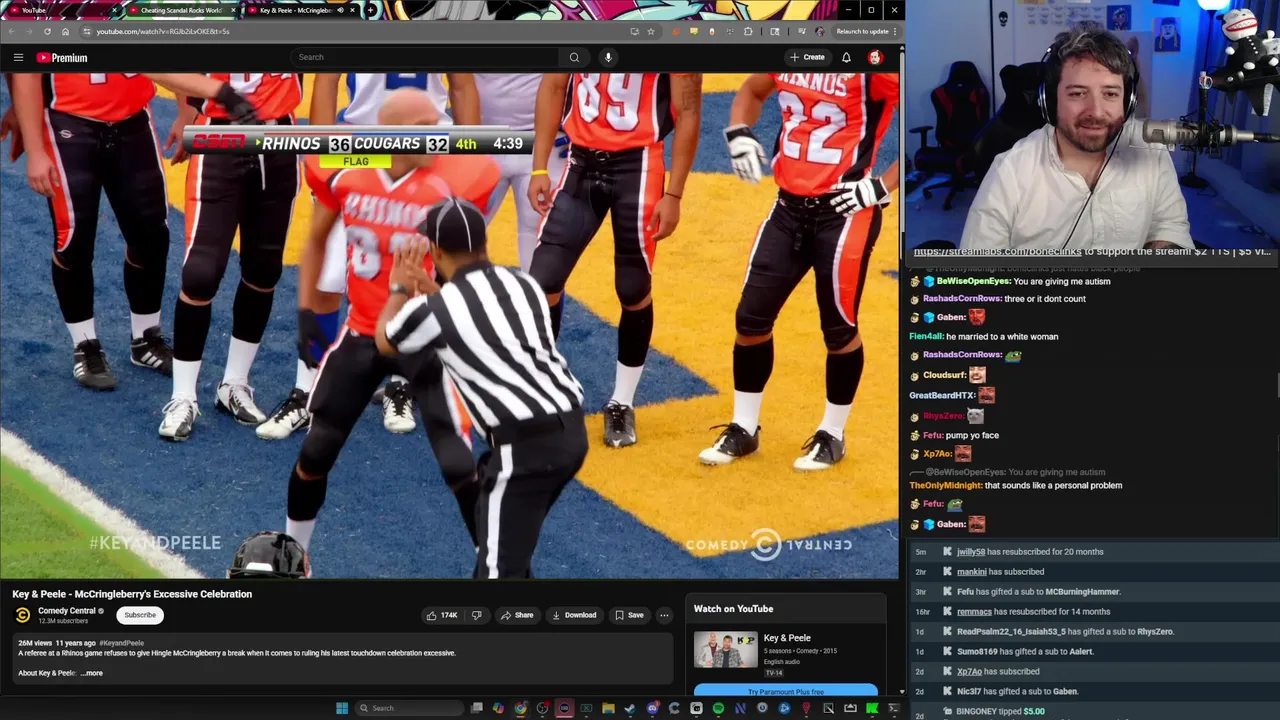Click Sumo8169 gifted a sub entry
The image size is (1280, 720).
[x=1093, y=652]
